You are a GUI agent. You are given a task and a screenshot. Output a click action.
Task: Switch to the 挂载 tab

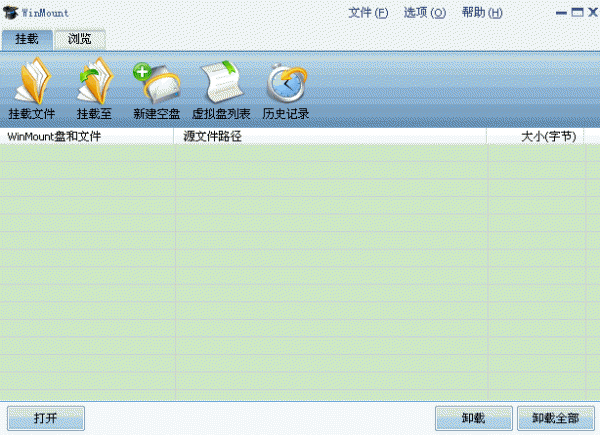[x=27, y=39]
